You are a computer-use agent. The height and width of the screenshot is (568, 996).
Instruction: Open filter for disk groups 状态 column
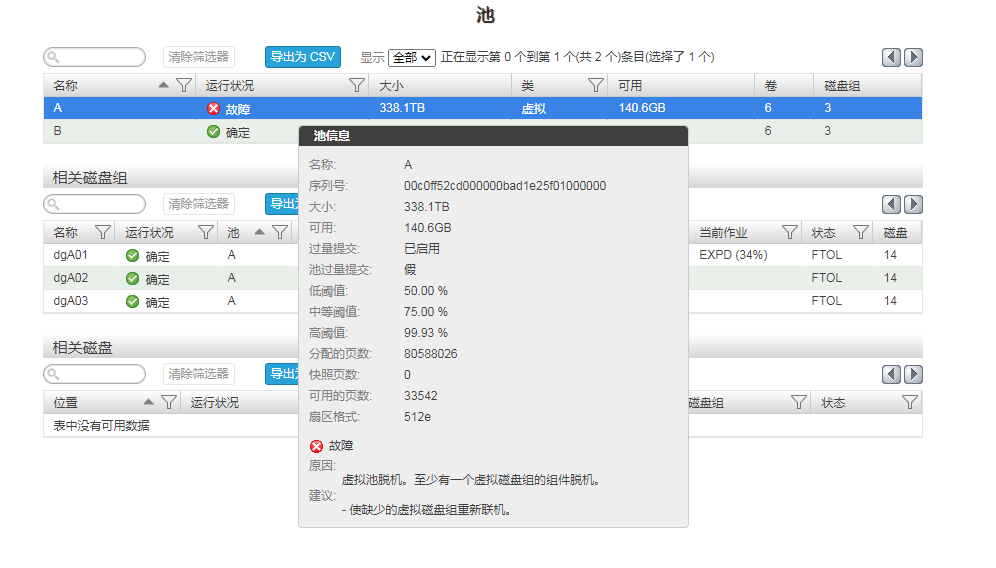click(860, 232)
